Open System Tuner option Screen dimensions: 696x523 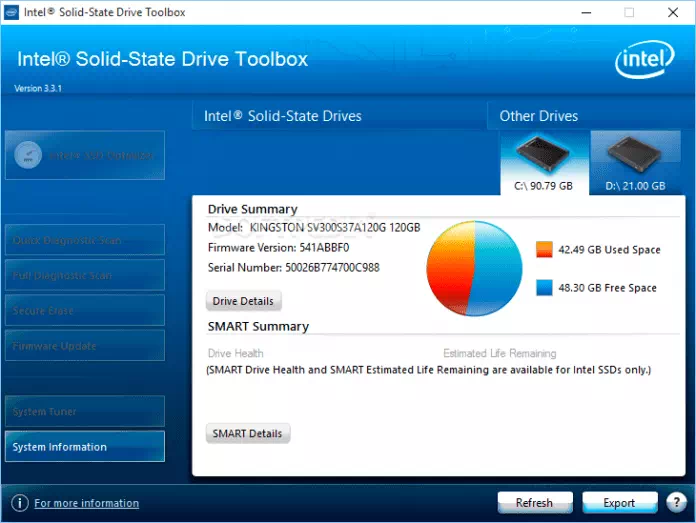point(85,411)
